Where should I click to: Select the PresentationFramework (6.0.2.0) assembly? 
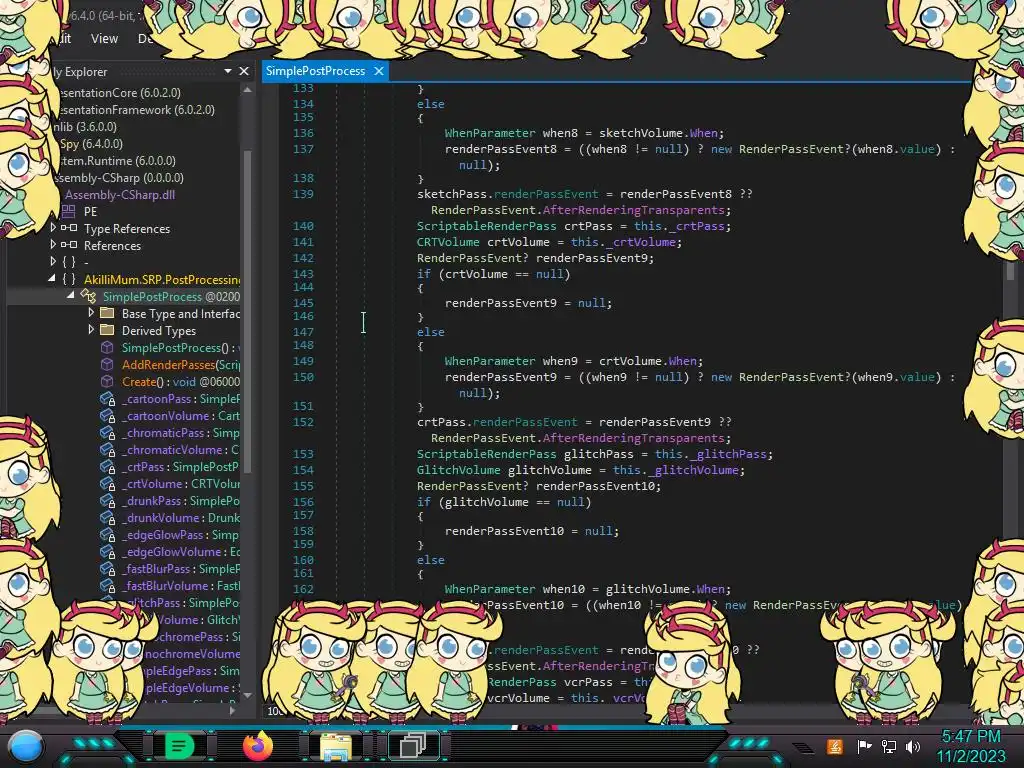pyautogui.click(x=136, y=110)
